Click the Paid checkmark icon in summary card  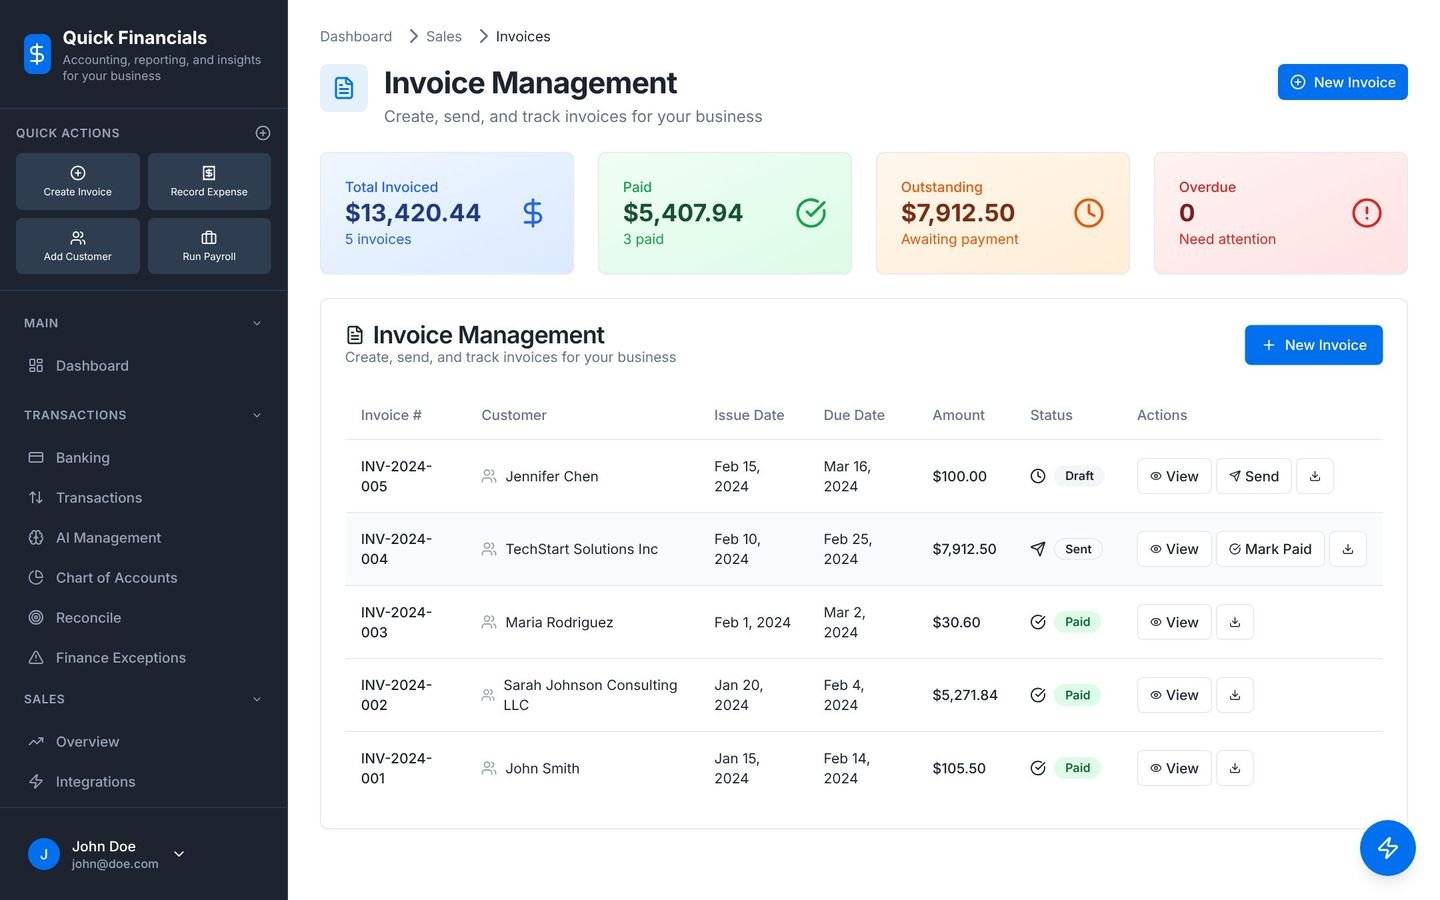click(811, 213)
